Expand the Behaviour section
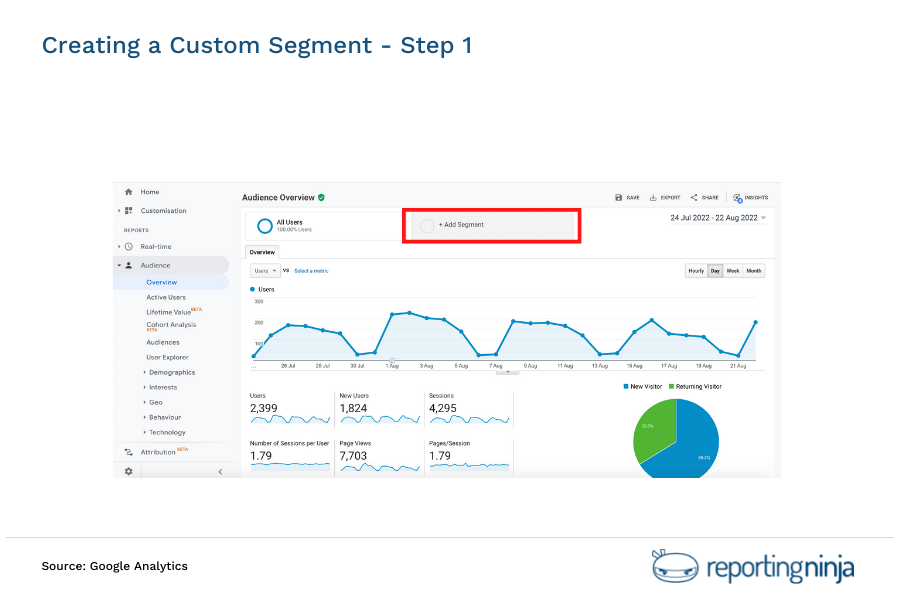The height and width of the screenshot is (600, 900). [167, 417]
